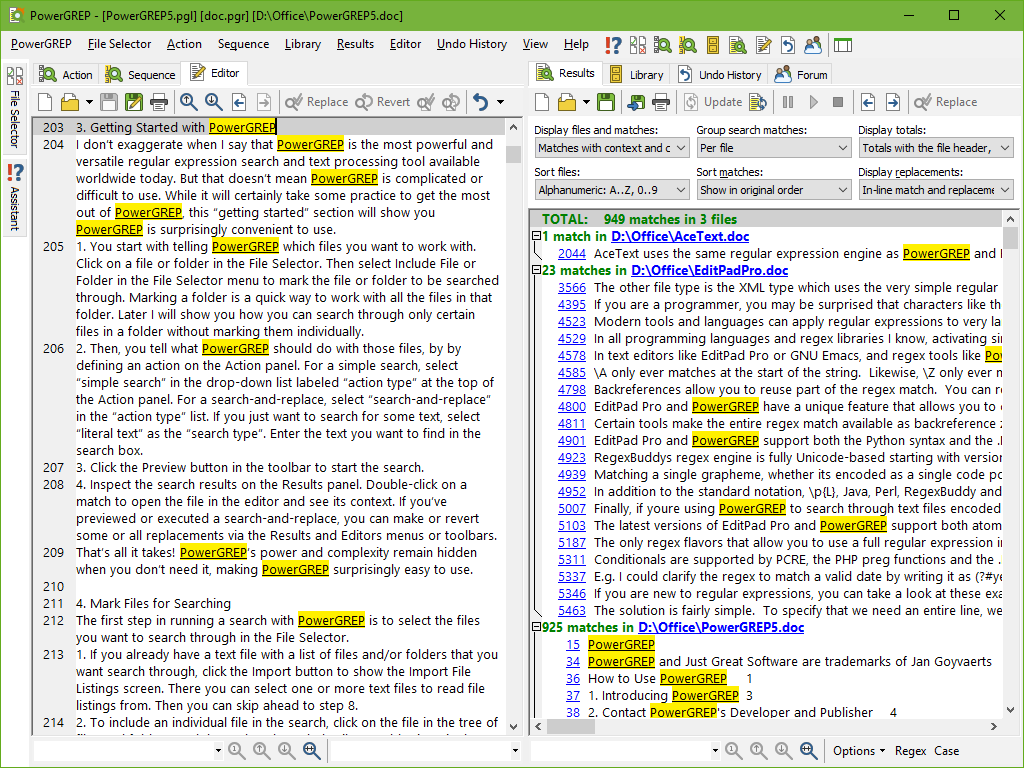Print the document from the Editor toolbar
Viewport: 1024px width, 768px height.
click(x=159, y=102)
